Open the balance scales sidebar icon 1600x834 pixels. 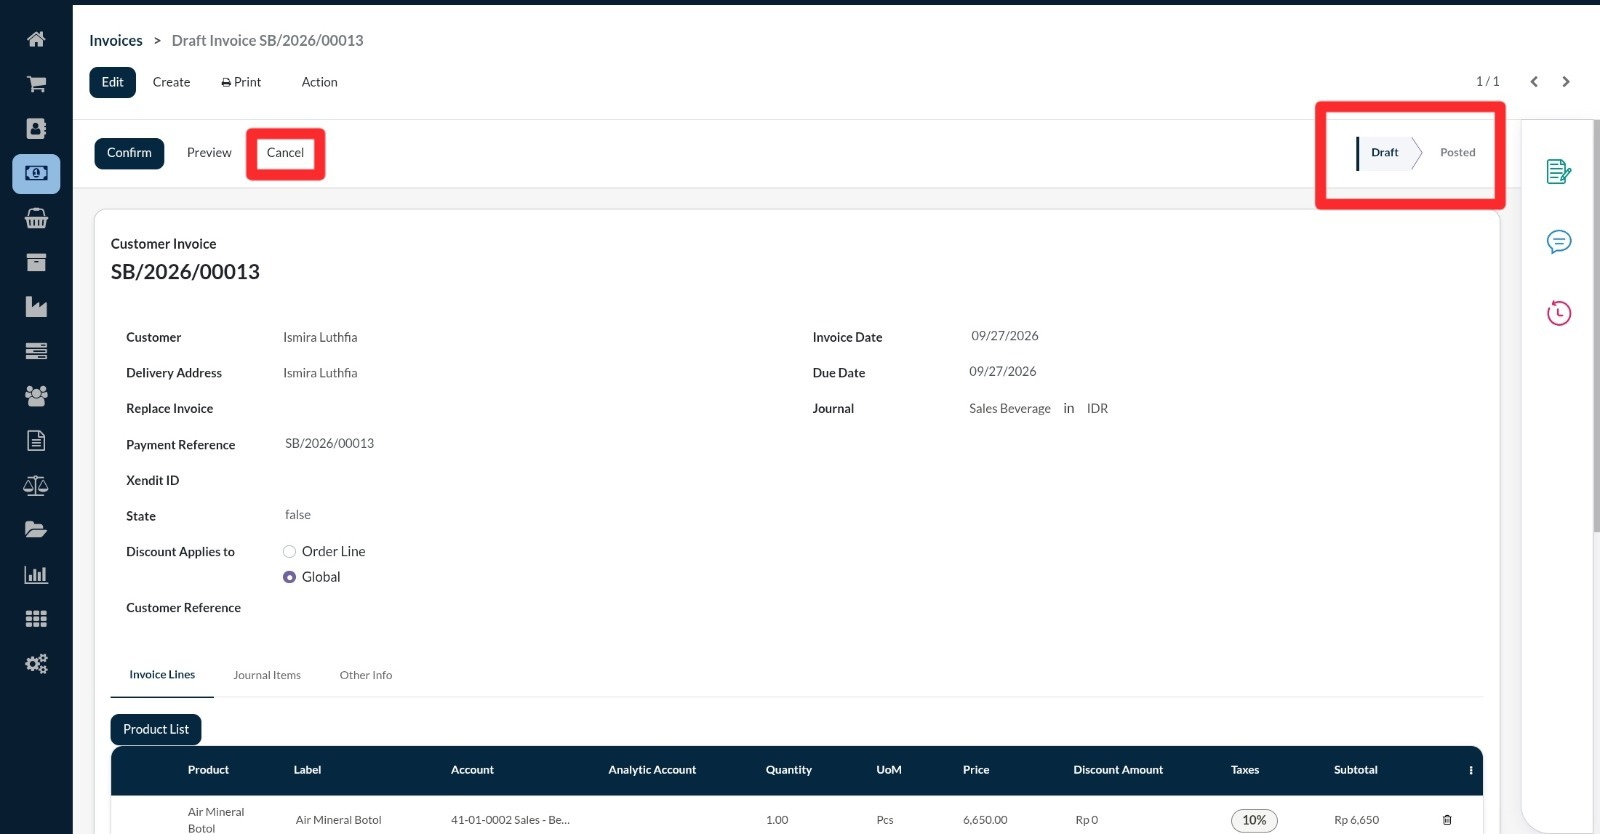point(36,485)
